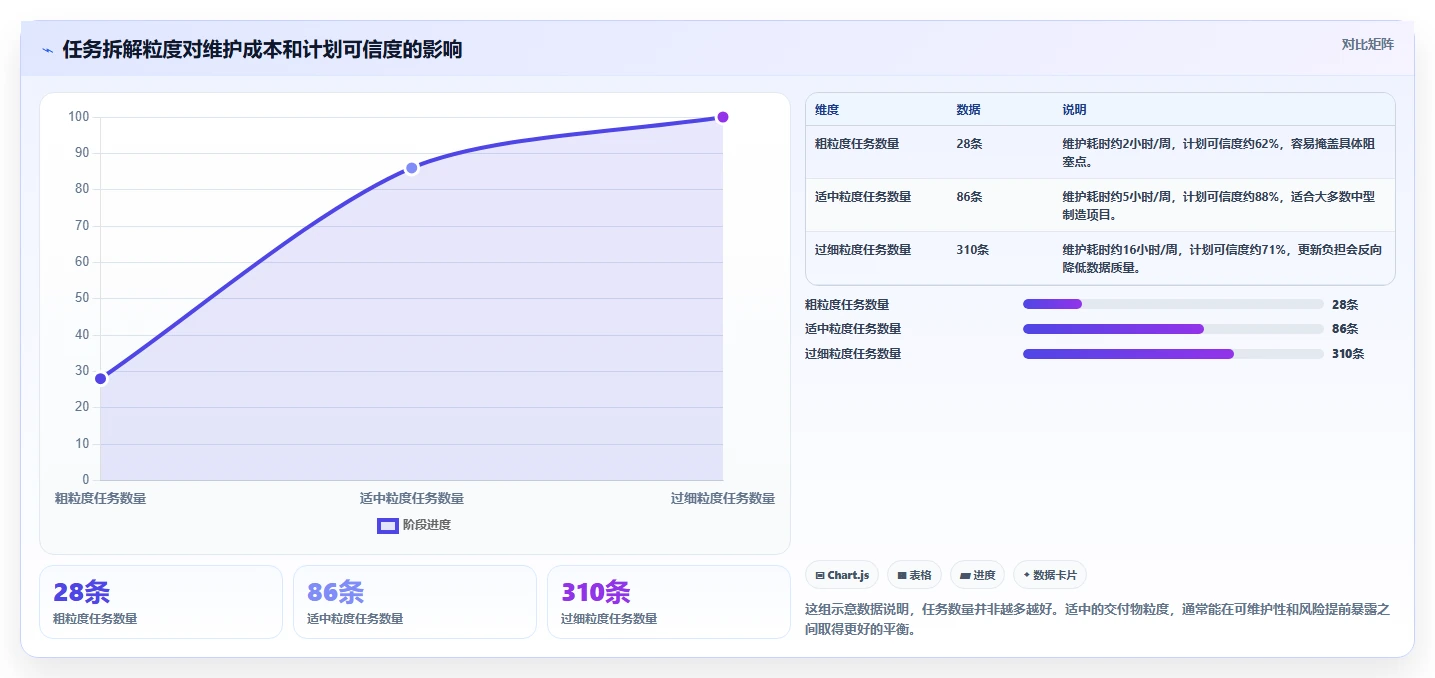This screenshot has width=1435, height=678.
Task: Click the 表格 tag chip
Action: pos(914,575)
